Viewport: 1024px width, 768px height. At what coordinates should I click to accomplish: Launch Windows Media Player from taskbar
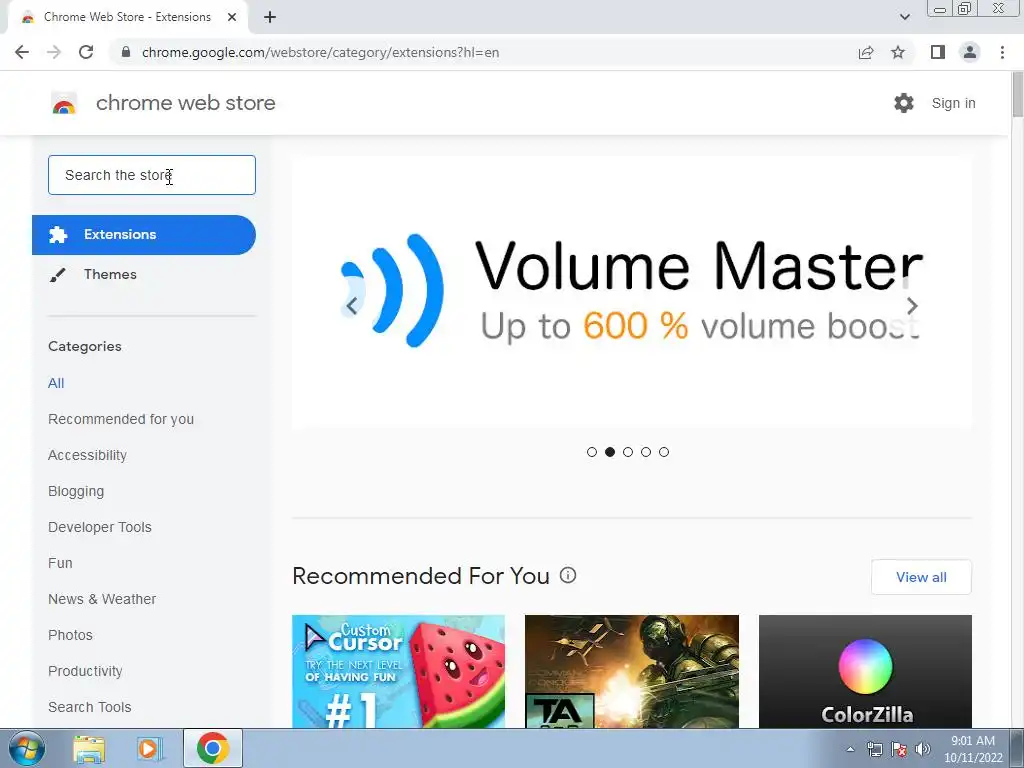[x=149, y=748]
